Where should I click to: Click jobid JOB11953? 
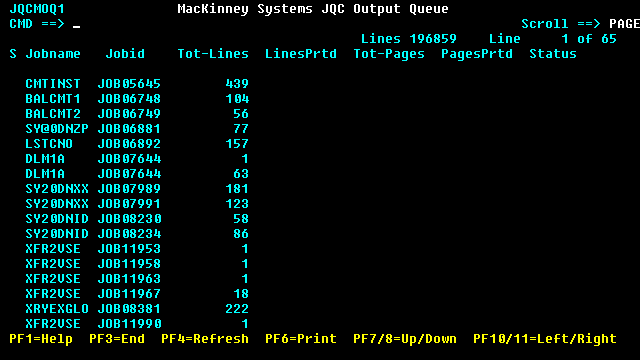tap(129, 249)
